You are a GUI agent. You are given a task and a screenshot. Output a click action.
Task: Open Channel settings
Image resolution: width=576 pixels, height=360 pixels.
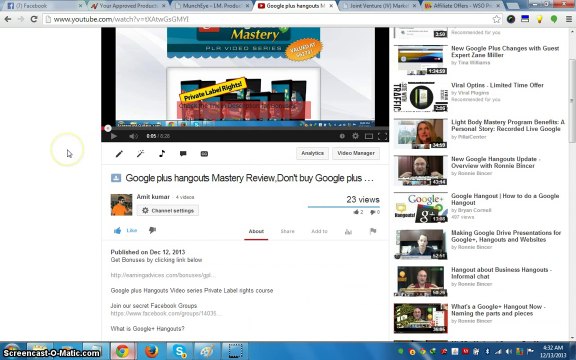click(x=168, y=210)
